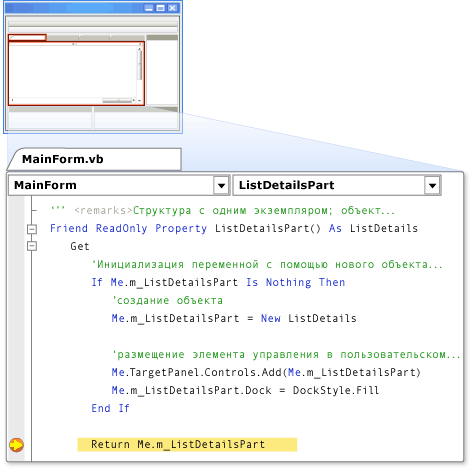The height and width of the screenshot is (472, 474).
Task: Click the 'Friend ReadOnly Property ListDetailsPart()' line
Action: (x=234, y=229)
